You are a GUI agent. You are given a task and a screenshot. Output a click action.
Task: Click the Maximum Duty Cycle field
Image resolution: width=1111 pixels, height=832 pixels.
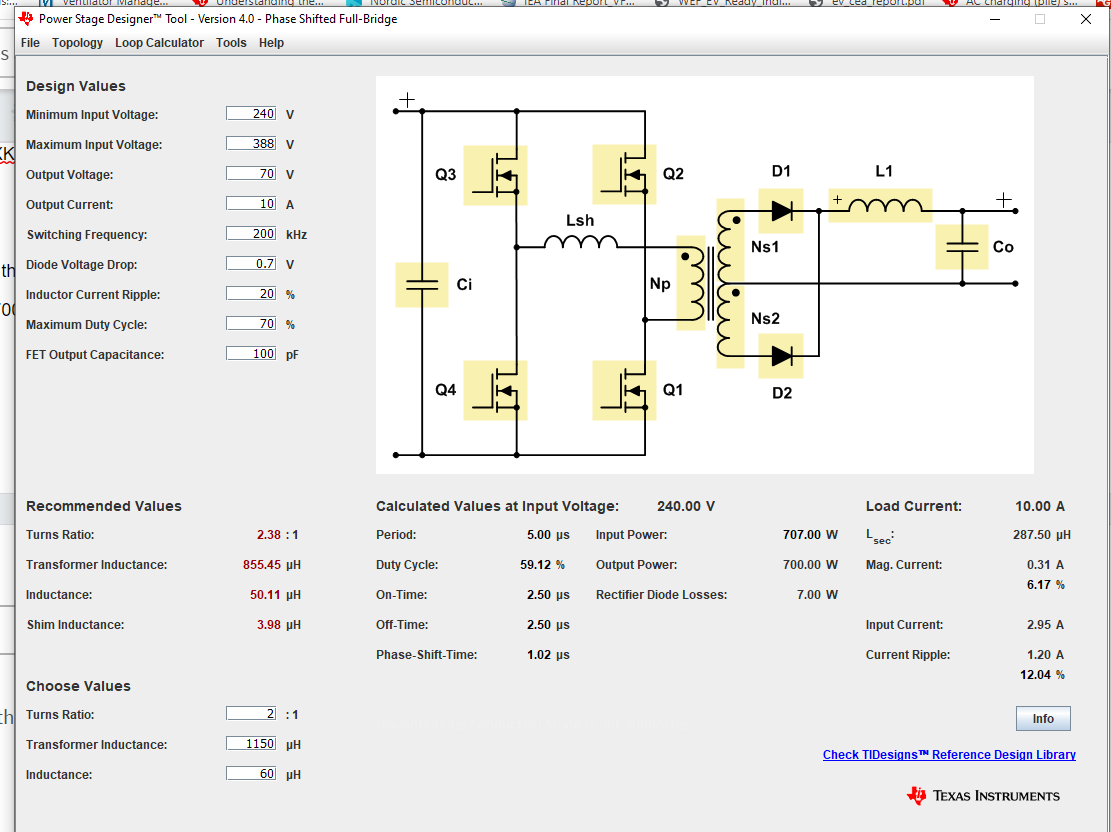pos(251,323)
